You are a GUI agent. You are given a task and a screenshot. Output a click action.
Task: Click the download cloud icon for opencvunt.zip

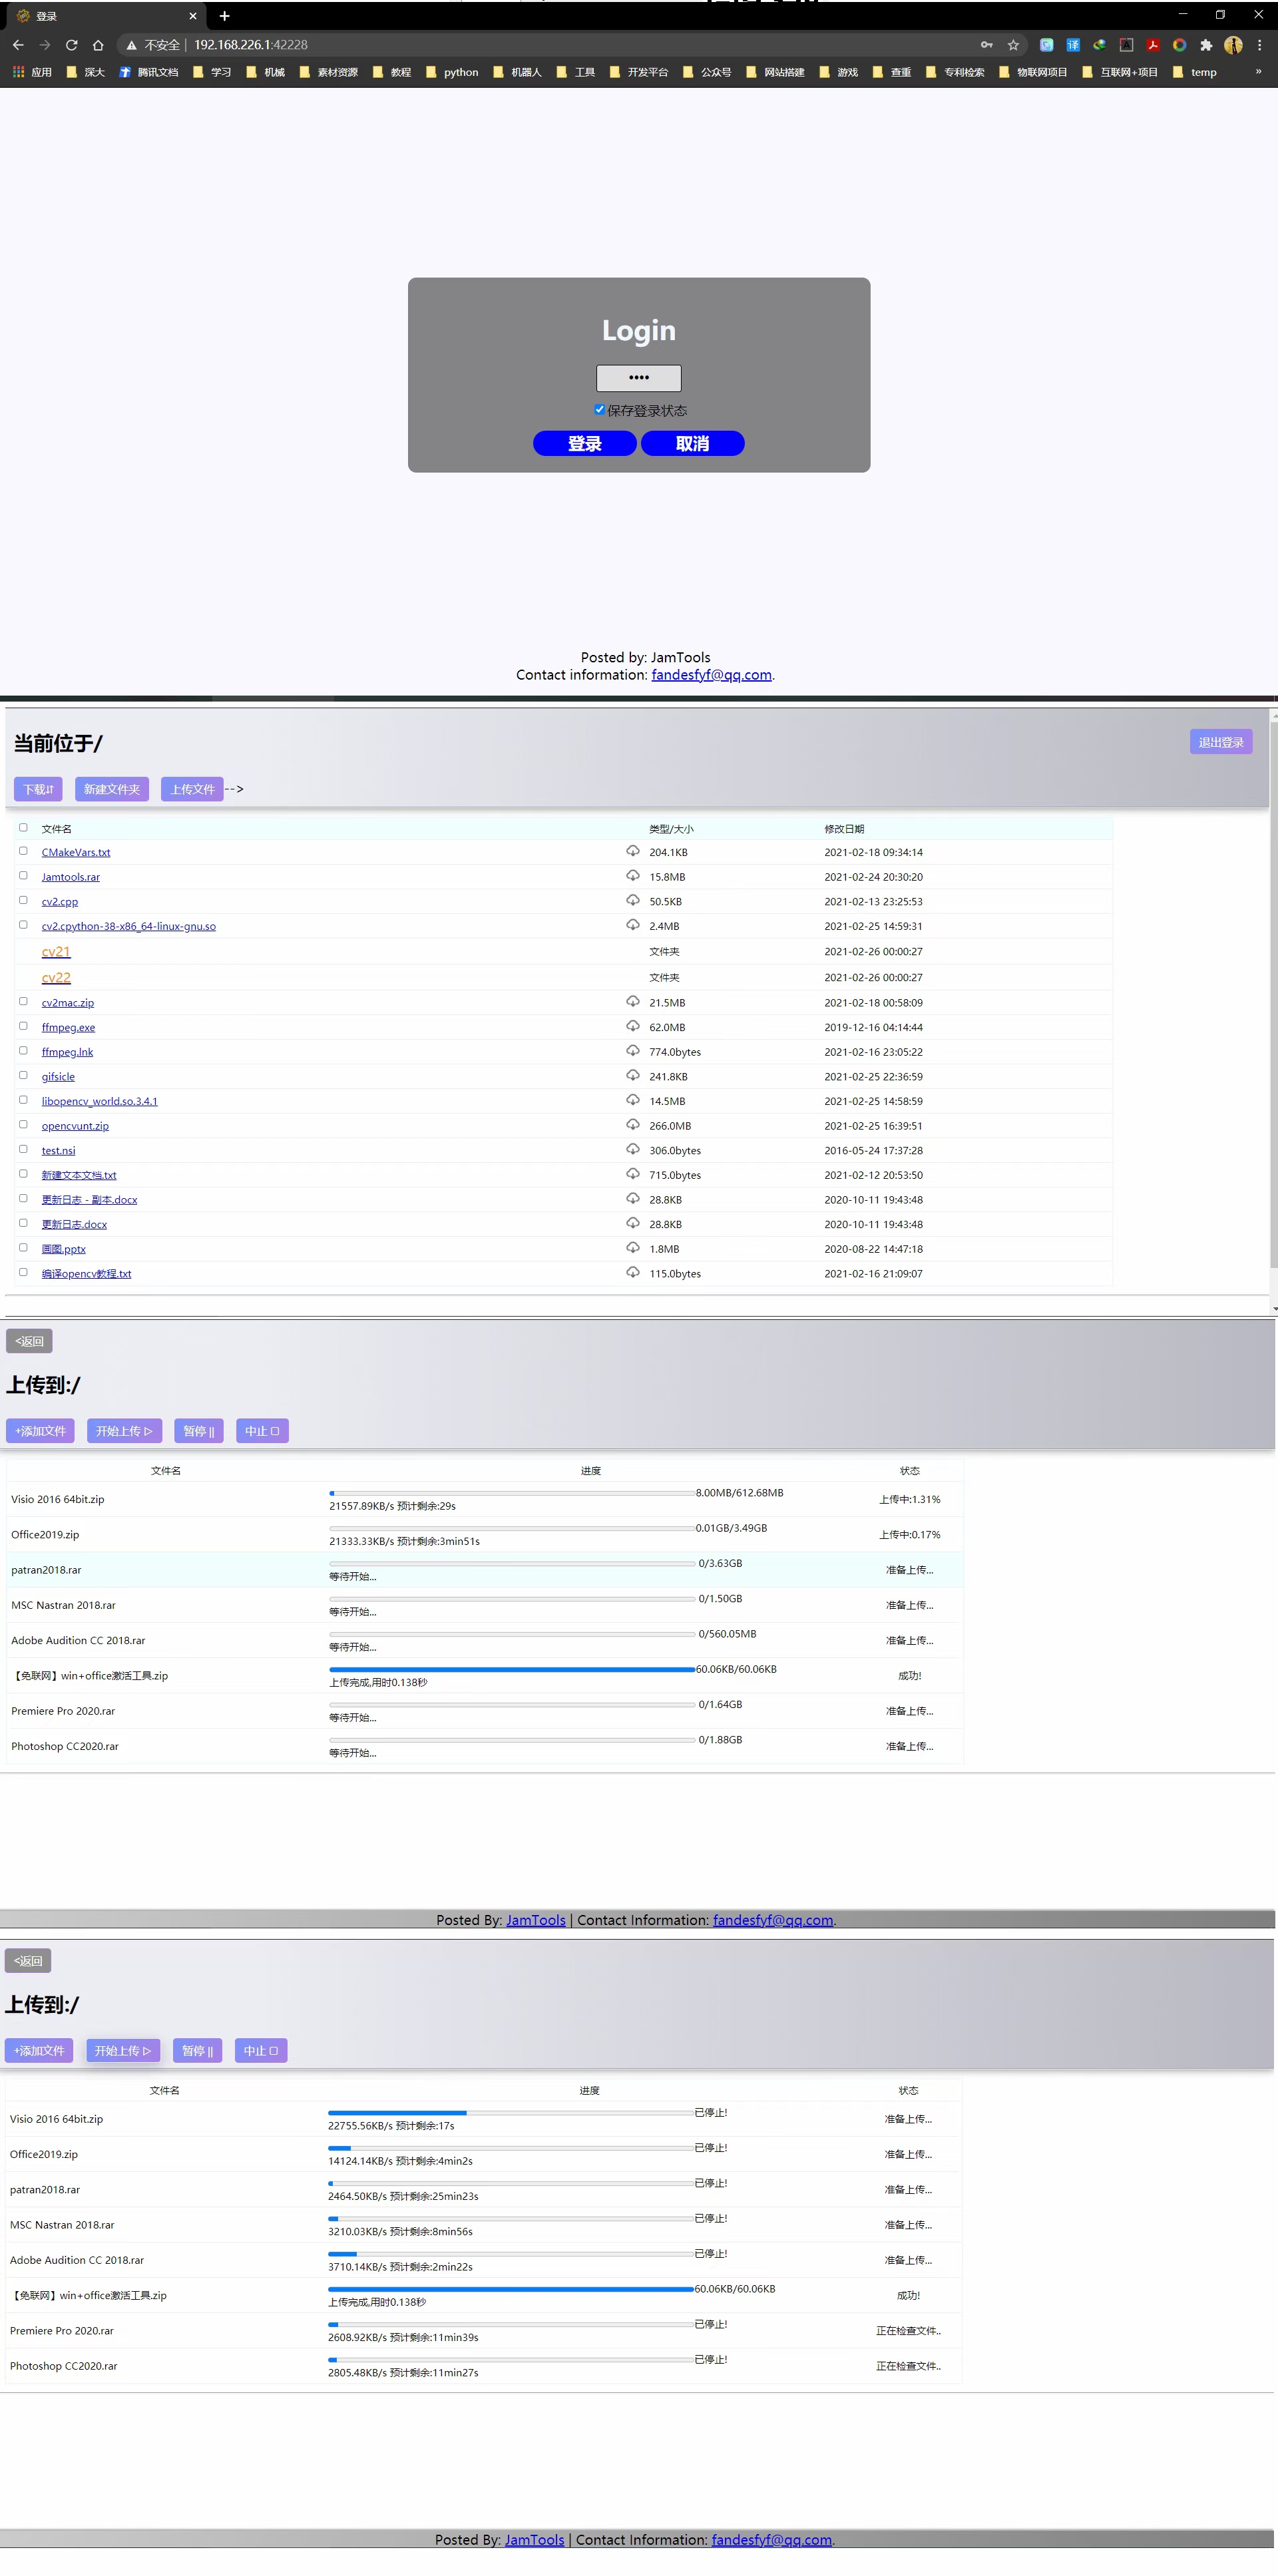click(x=632, y=1124)
